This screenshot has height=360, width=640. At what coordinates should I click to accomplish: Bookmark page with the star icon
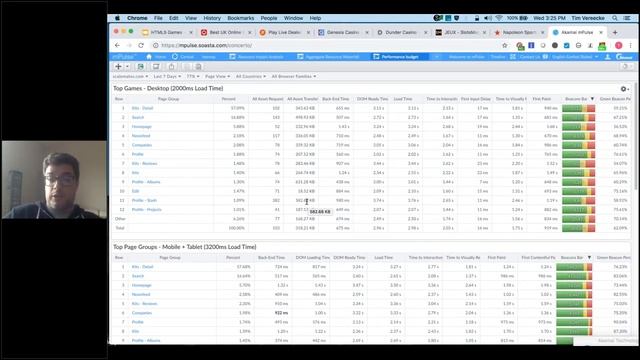tap(505, 45)
